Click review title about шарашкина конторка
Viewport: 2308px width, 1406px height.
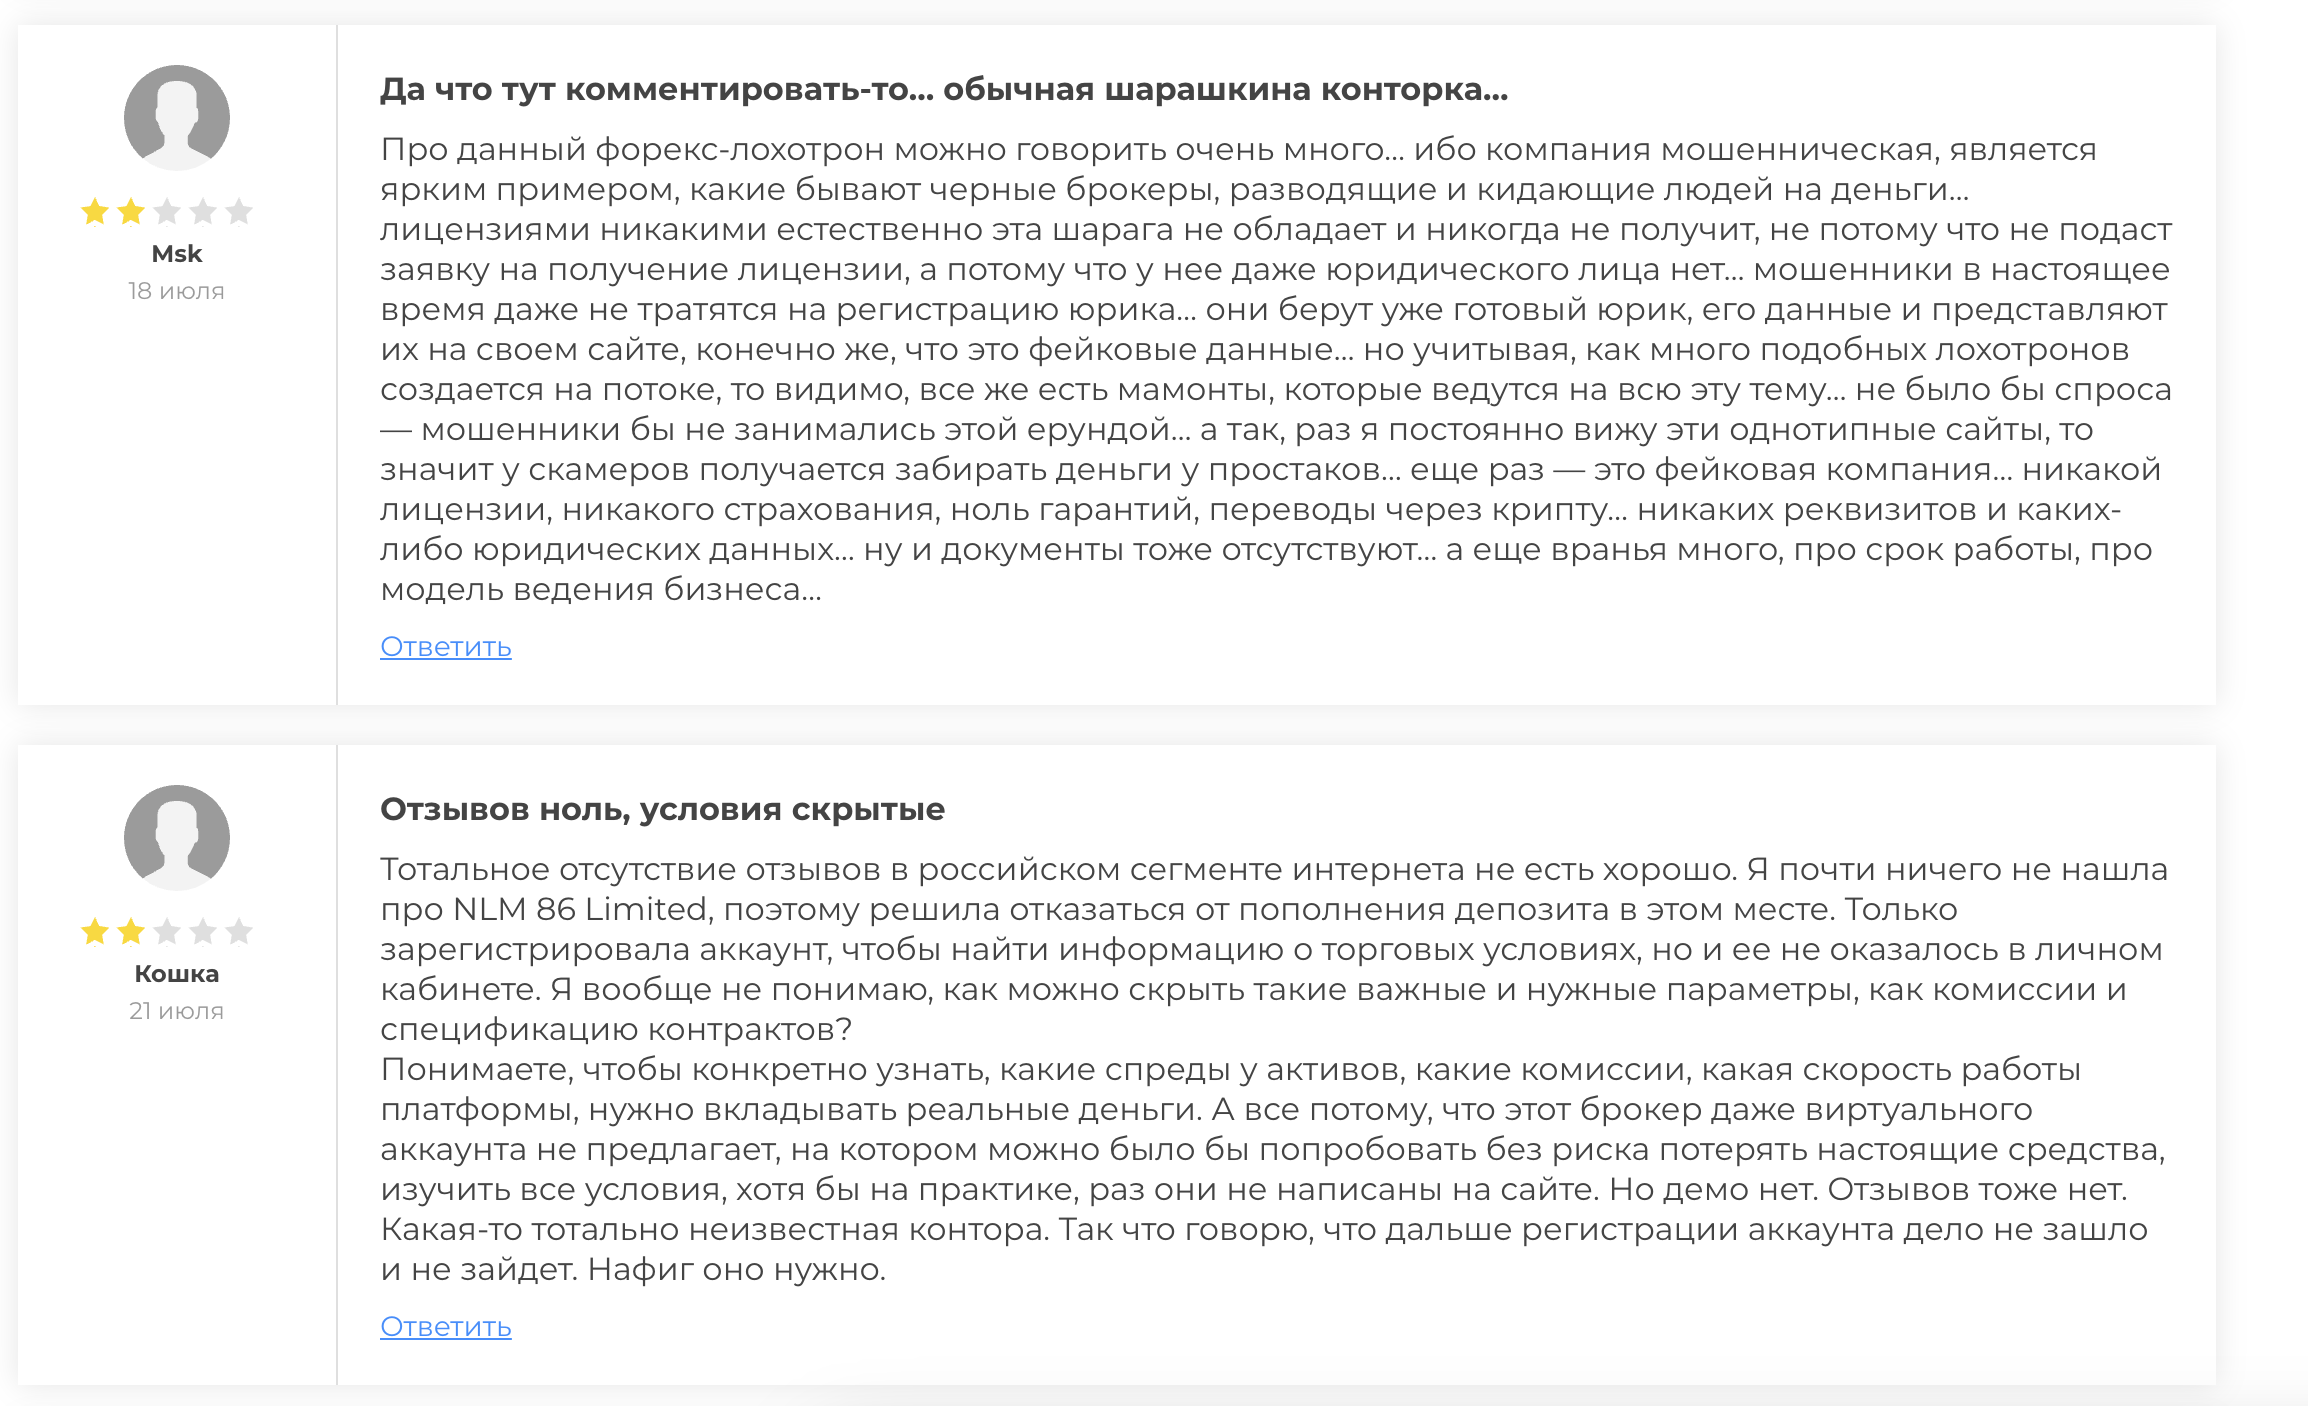pyautogui.click(x=944, y=90)
